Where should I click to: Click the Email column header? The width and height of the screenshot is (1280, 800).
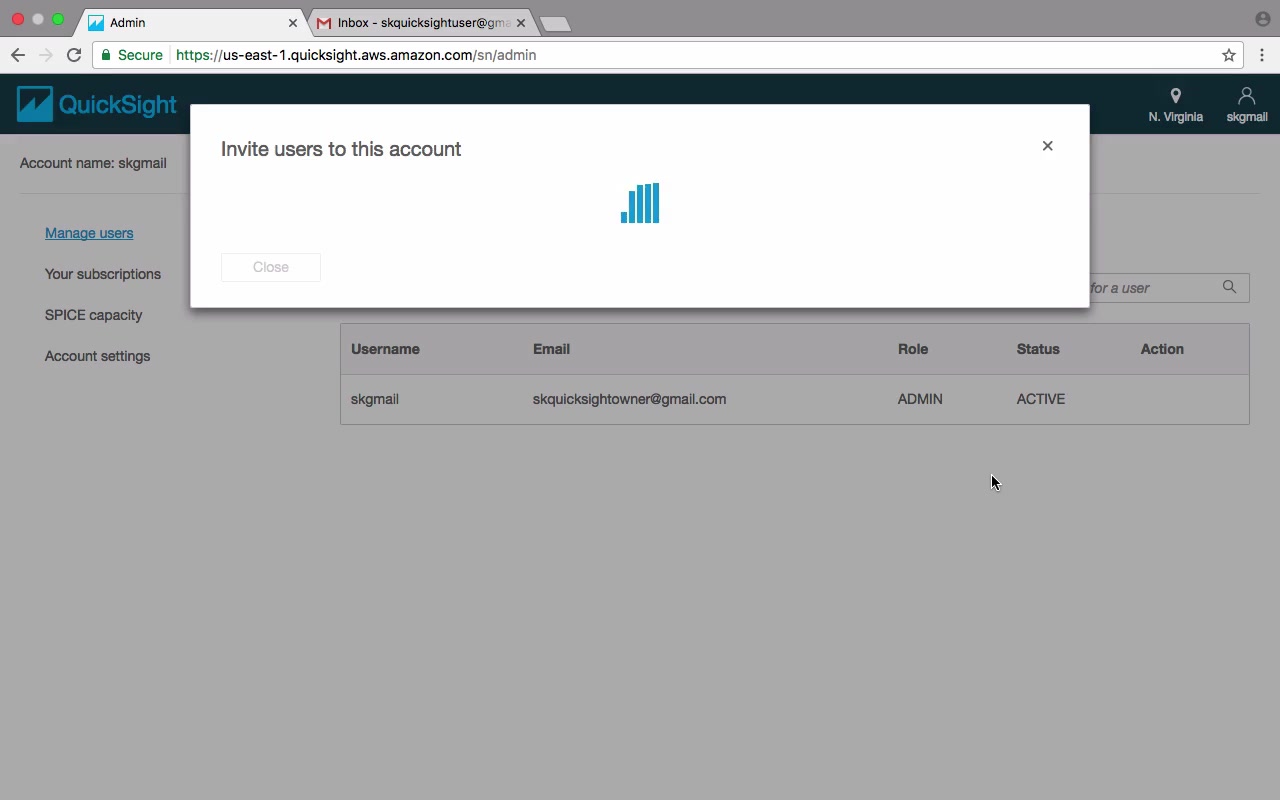[551, 349]
